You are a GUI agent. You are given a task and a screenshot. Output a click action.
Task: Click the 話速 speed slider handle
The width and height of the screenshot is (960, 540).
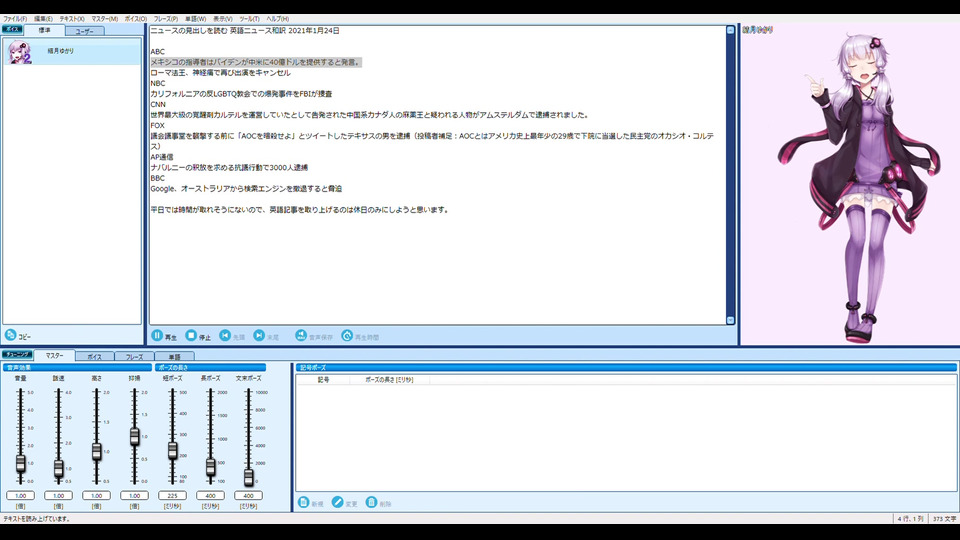[58, 468]
